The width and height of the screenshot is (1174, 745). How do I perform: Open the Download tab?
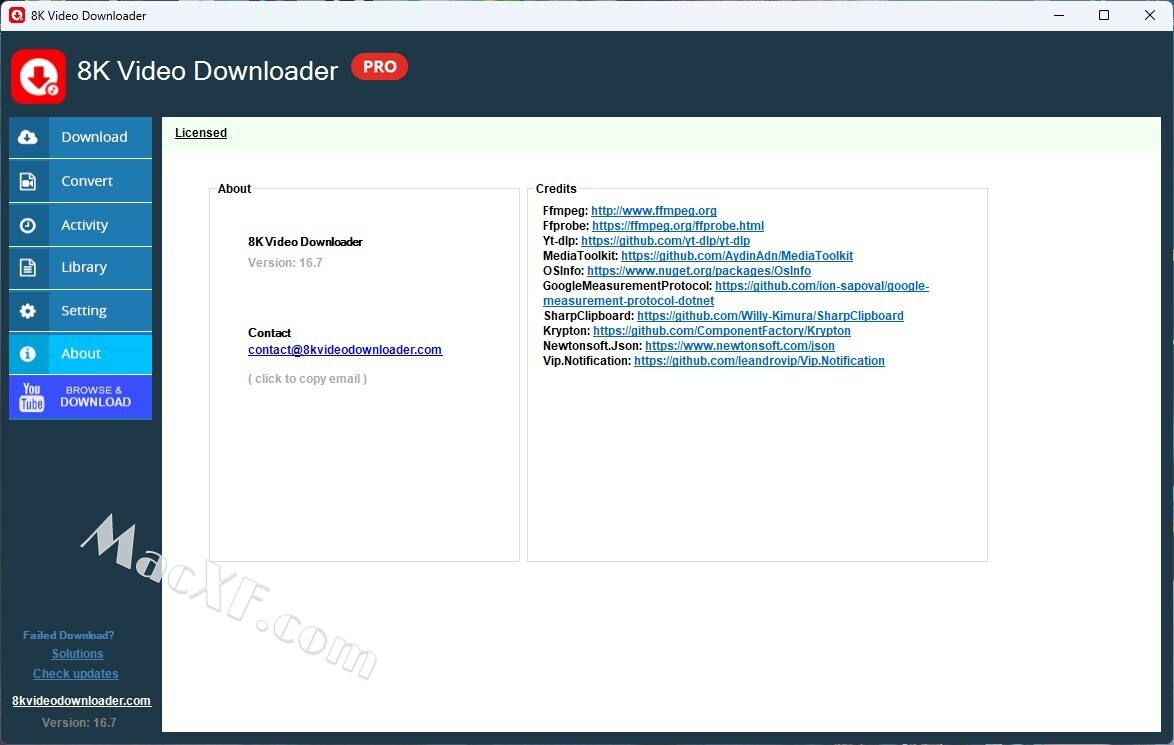coord(80,137)
